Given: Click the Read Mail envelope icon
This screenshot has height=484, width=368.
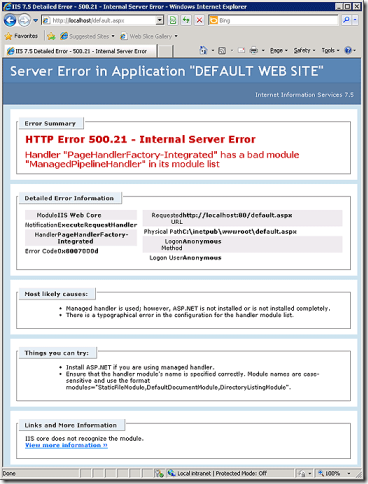Looking at the screenshot, I should 241,51.
